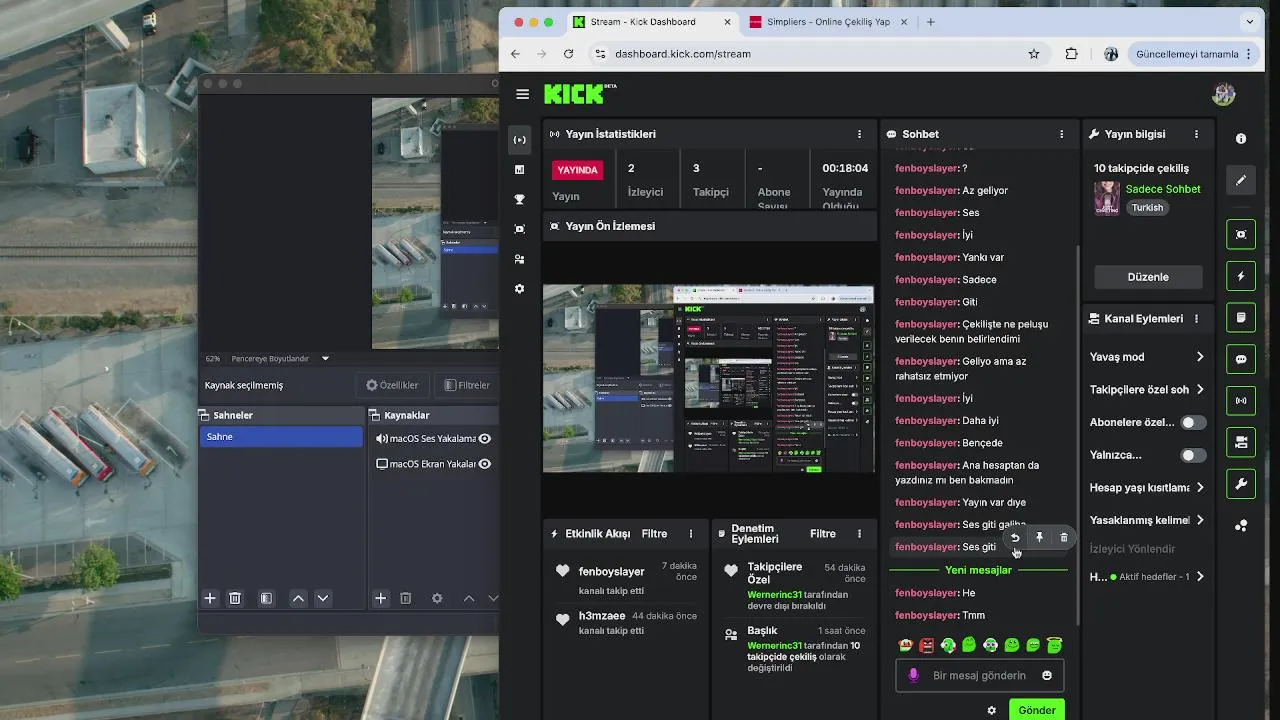Click the stream preview thumbnail
The width and height of the screenshot is (1280, 720).
[708, 379]
